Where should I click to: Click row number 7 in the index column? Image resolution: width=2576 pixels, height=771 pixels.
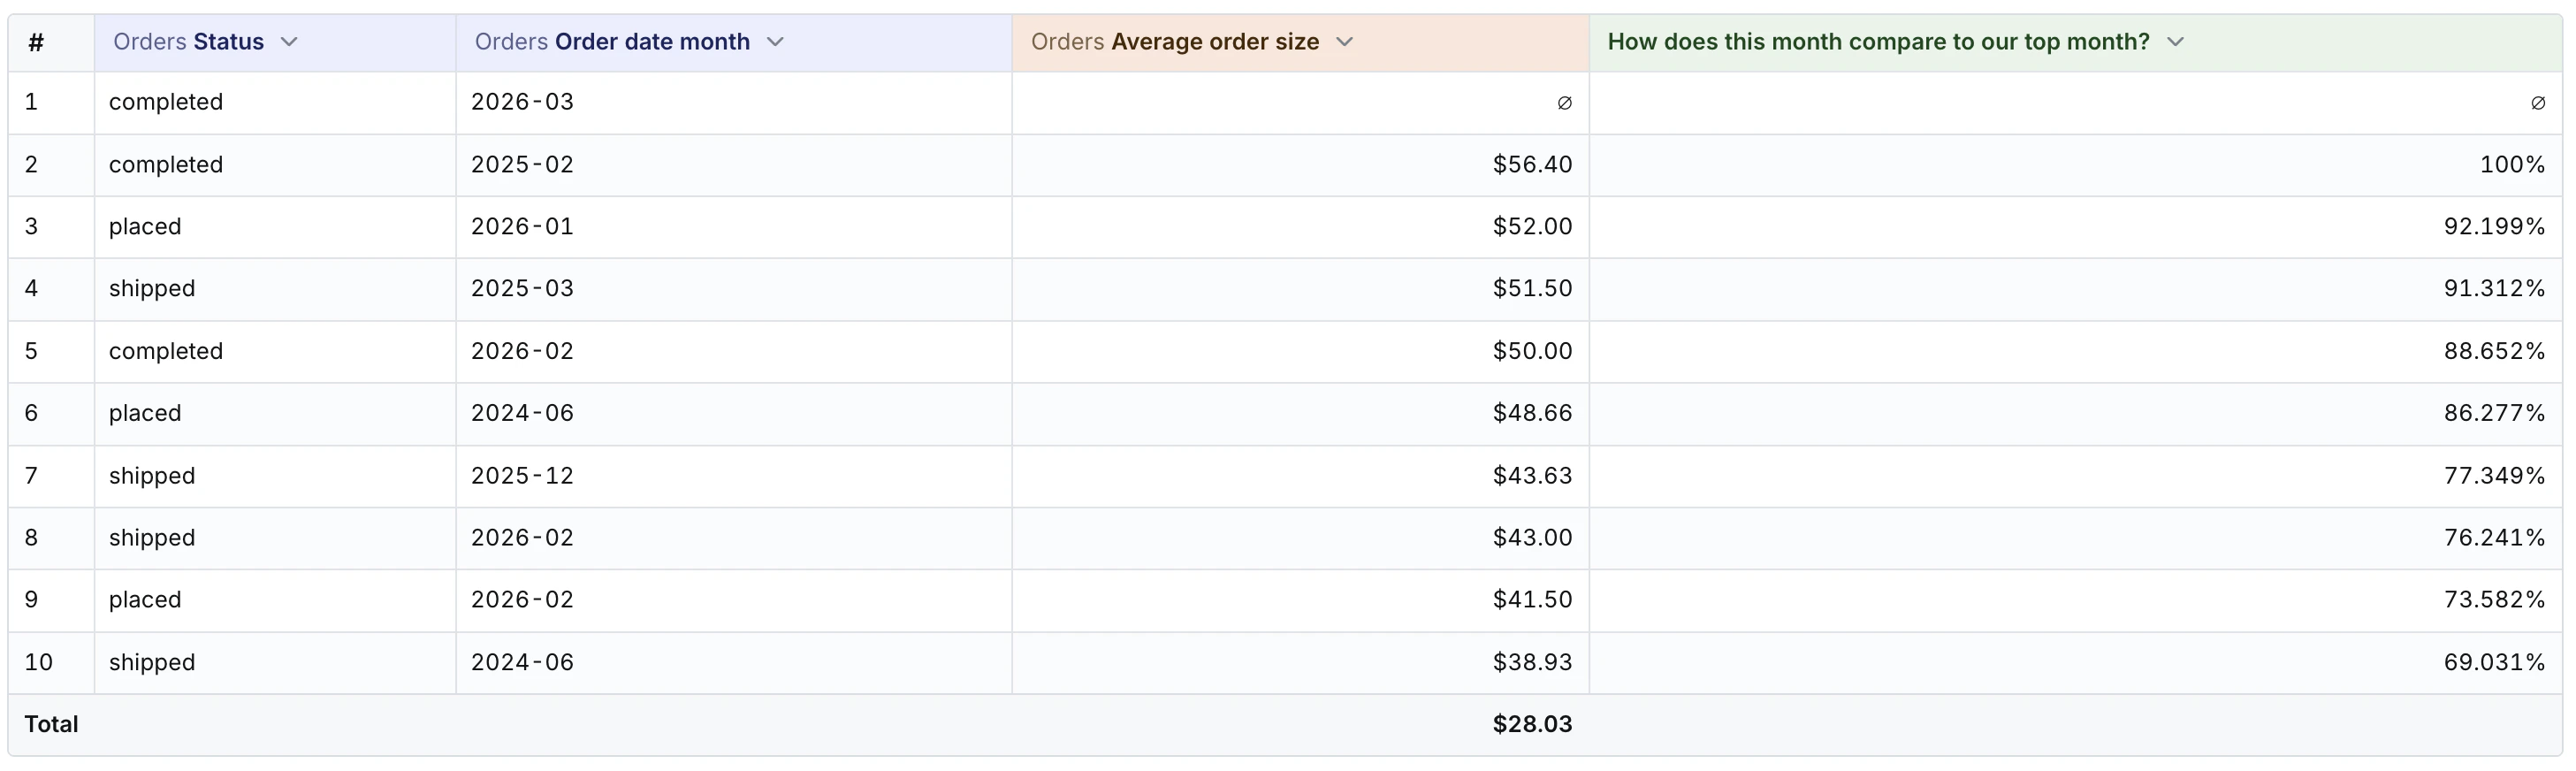tap(51, 476)
